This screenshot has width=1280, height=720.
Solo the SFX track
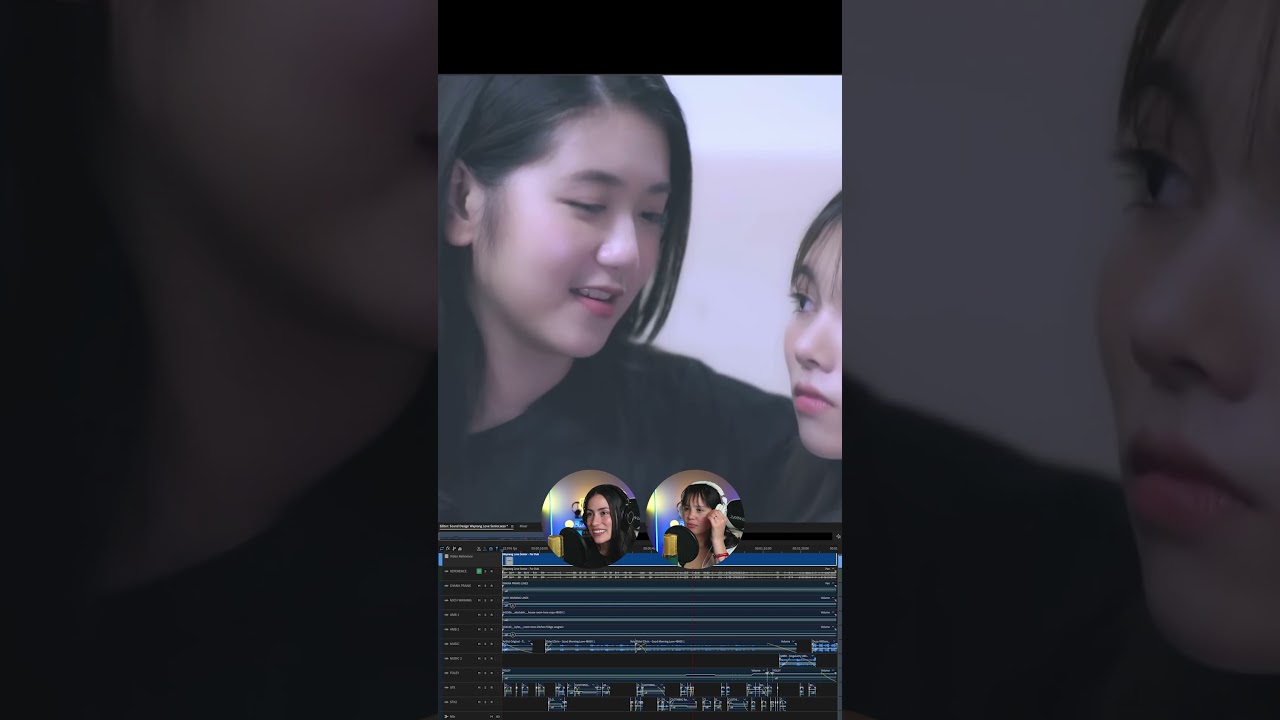(485, 688)
